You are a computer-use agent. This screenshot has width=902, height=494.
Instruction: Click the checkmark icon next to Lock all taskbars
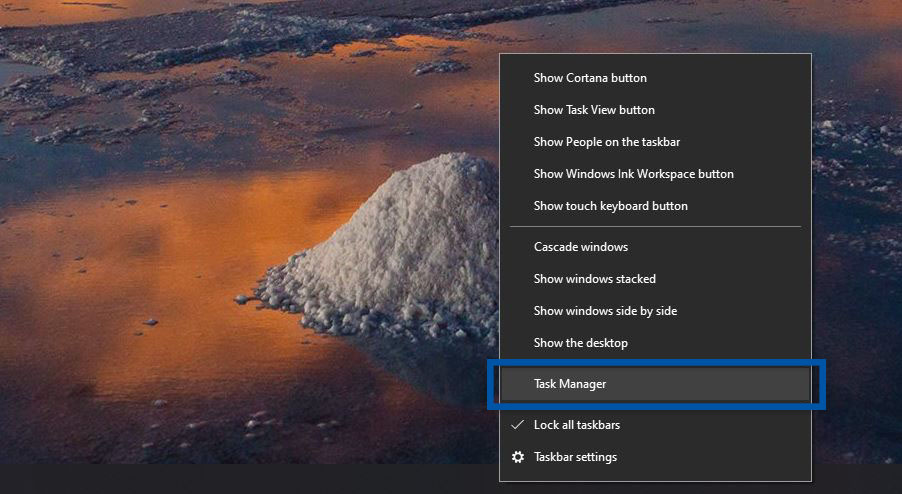(518, 425)
